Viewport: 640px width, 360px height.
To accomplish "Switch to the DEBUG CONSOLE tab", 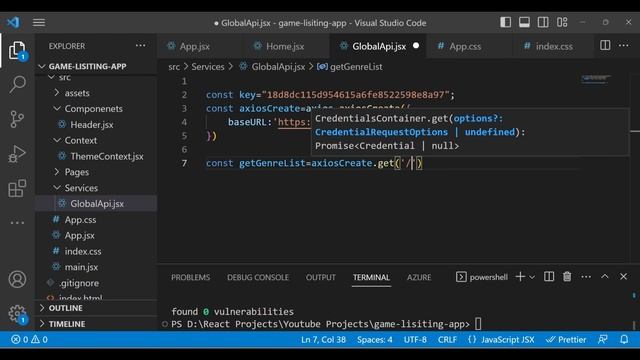I will (258, 278).
